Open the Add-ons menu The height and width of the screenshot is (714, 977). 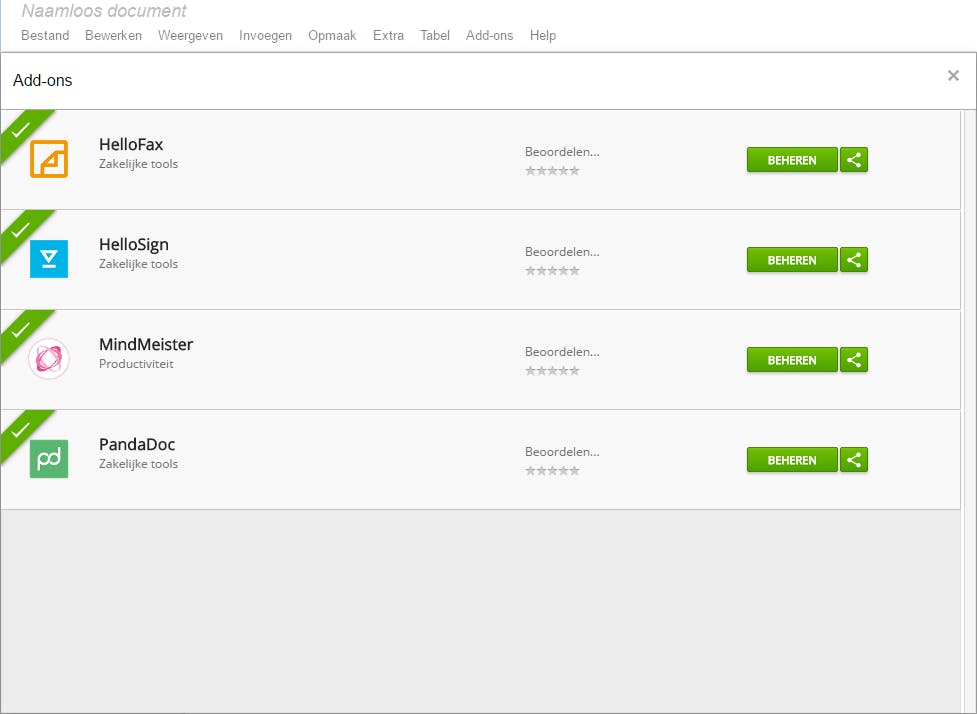coord(489,36)
